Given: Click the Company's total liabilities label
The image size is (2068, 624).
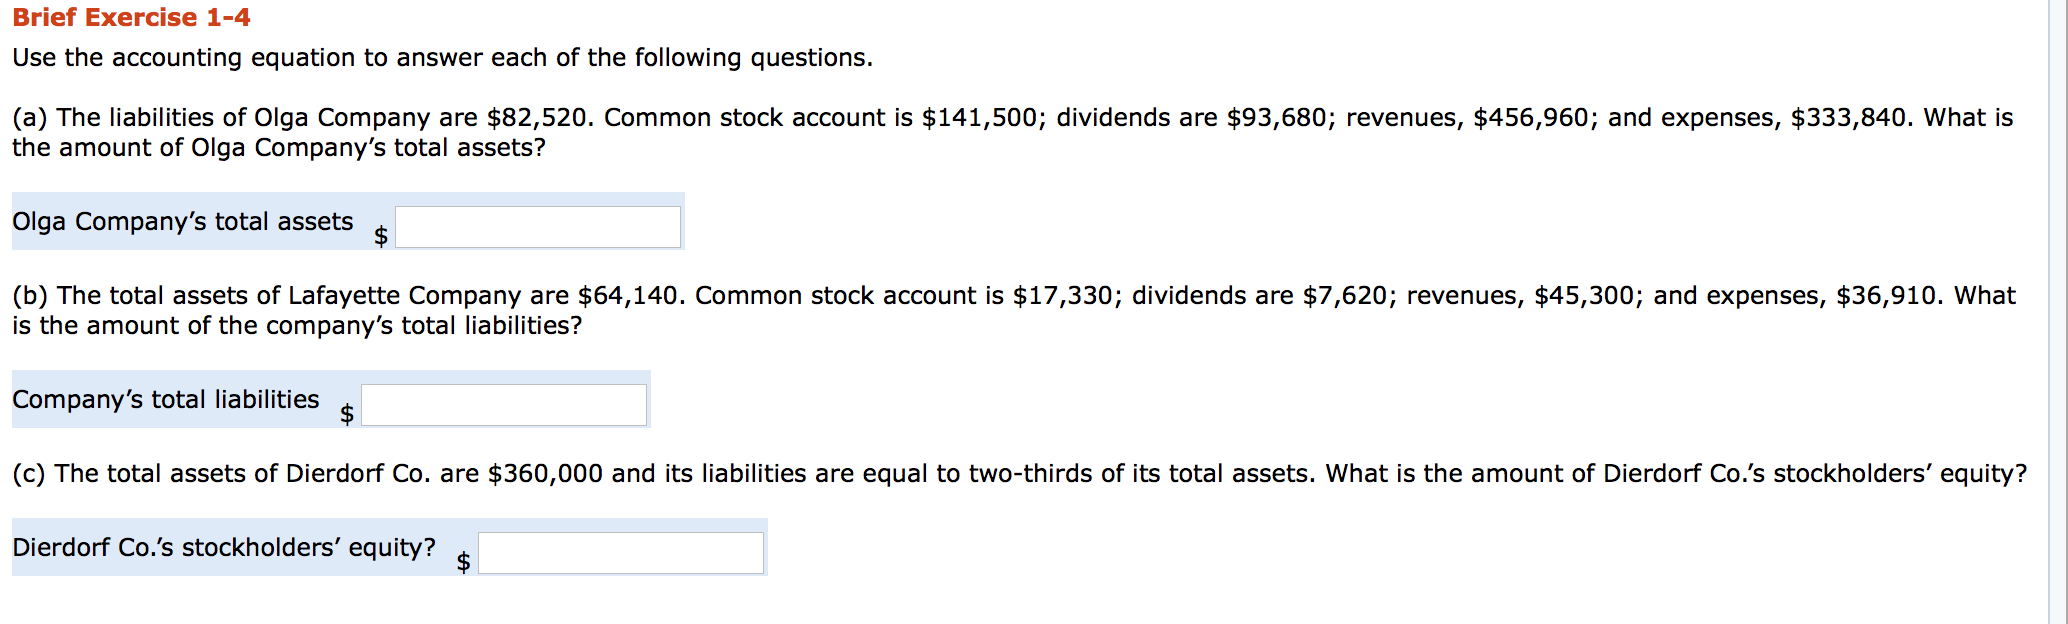Looking at the screenshot, I should (166, 399).
